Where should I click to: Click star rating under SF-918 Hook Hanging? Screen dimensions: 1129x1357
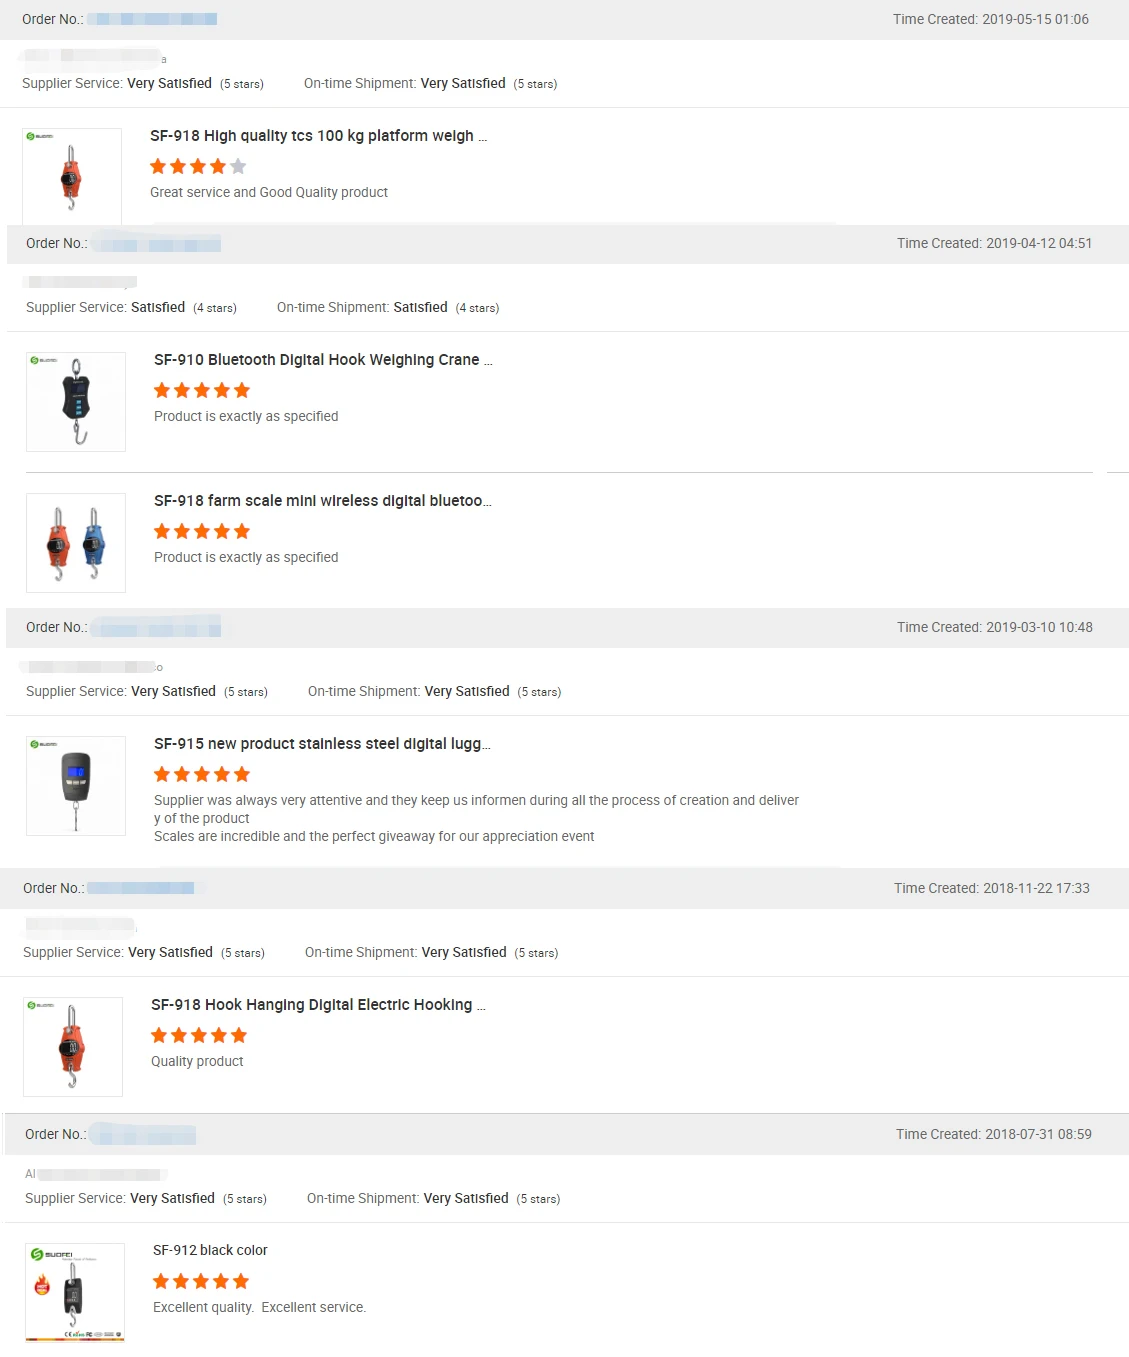[x=199, y=1035]
